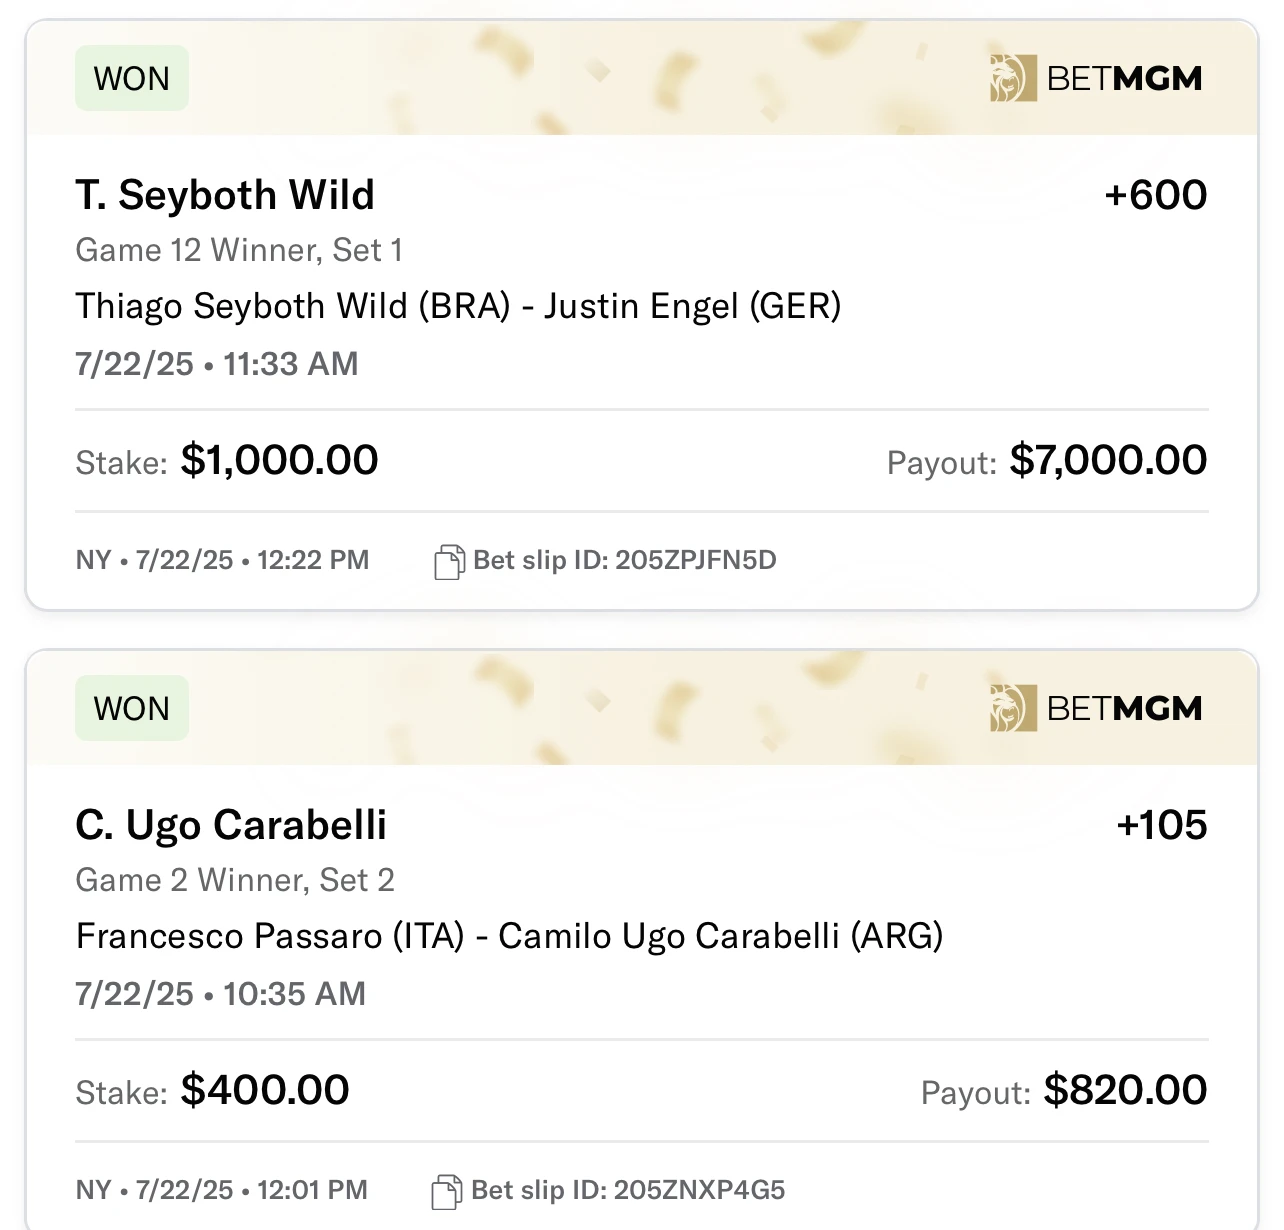
Task: Select the T. Seyboth Wild bet title
Action: [x=225, y=196]
